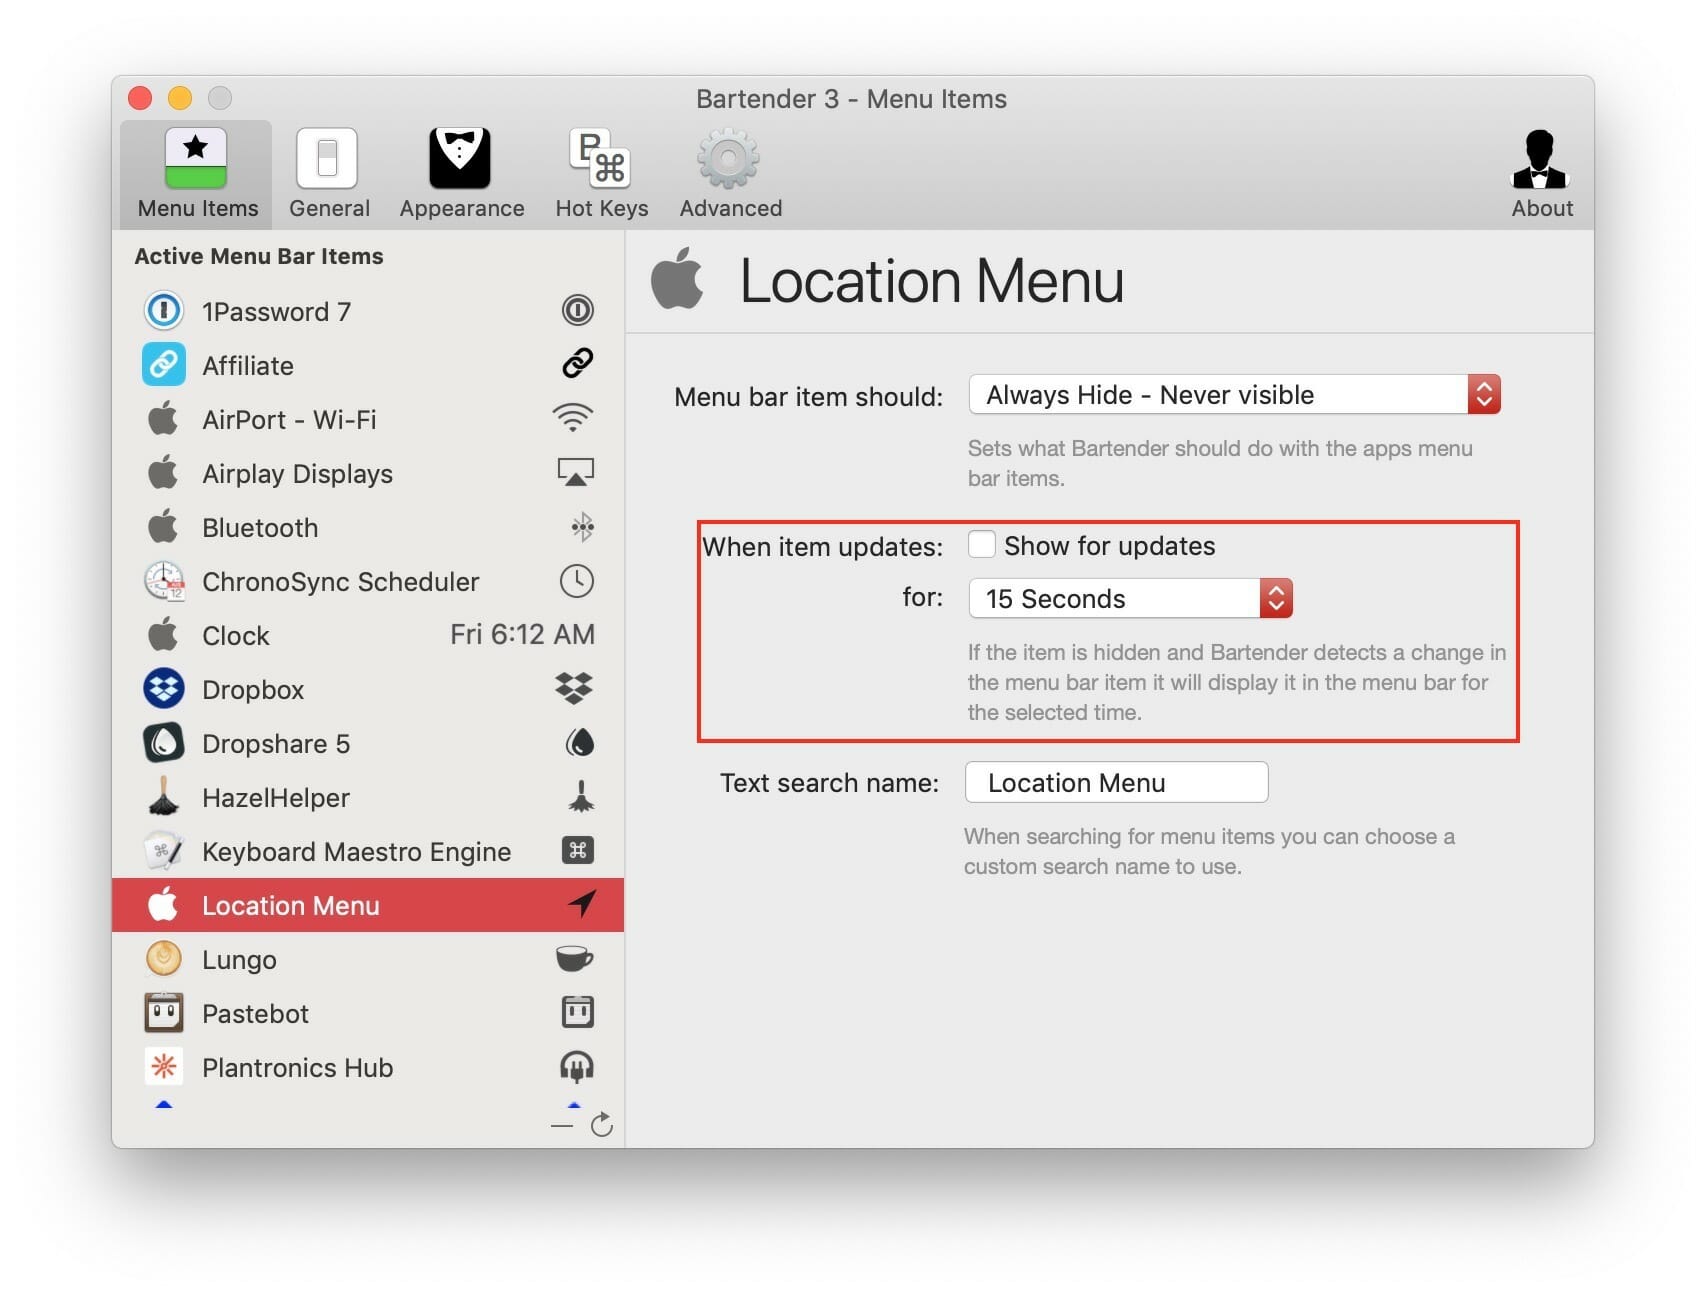Viewport: 1706px width, 1296px height.
Task: Click the Plantronics headset glyph
Action: tap(577, 1067)
